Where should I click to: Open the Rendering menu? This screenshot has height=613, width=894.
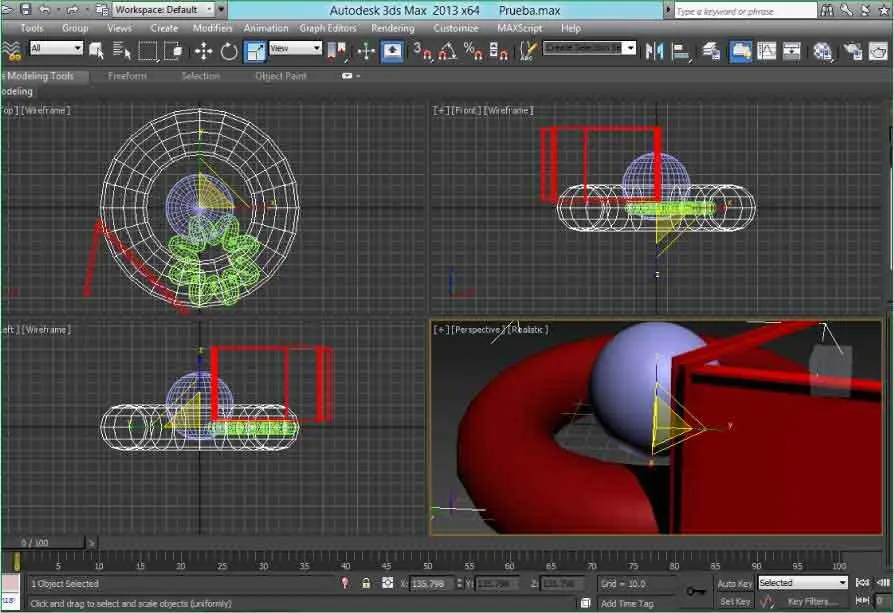393,28
